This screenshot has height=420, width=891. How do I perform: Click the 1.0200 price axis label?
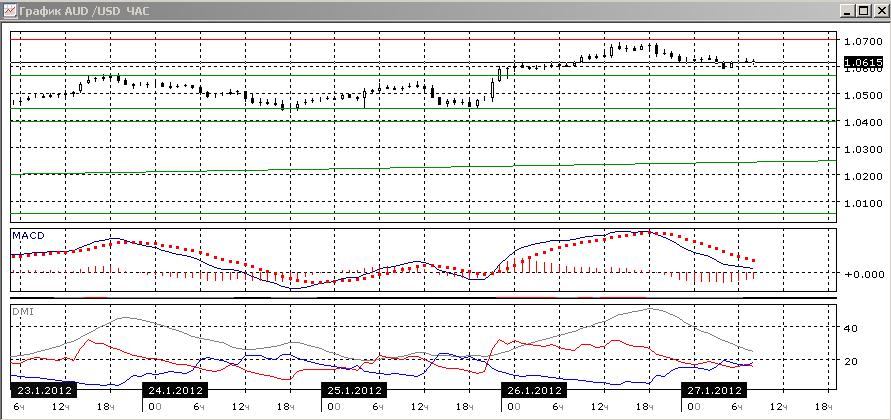[x=863, y=176]
